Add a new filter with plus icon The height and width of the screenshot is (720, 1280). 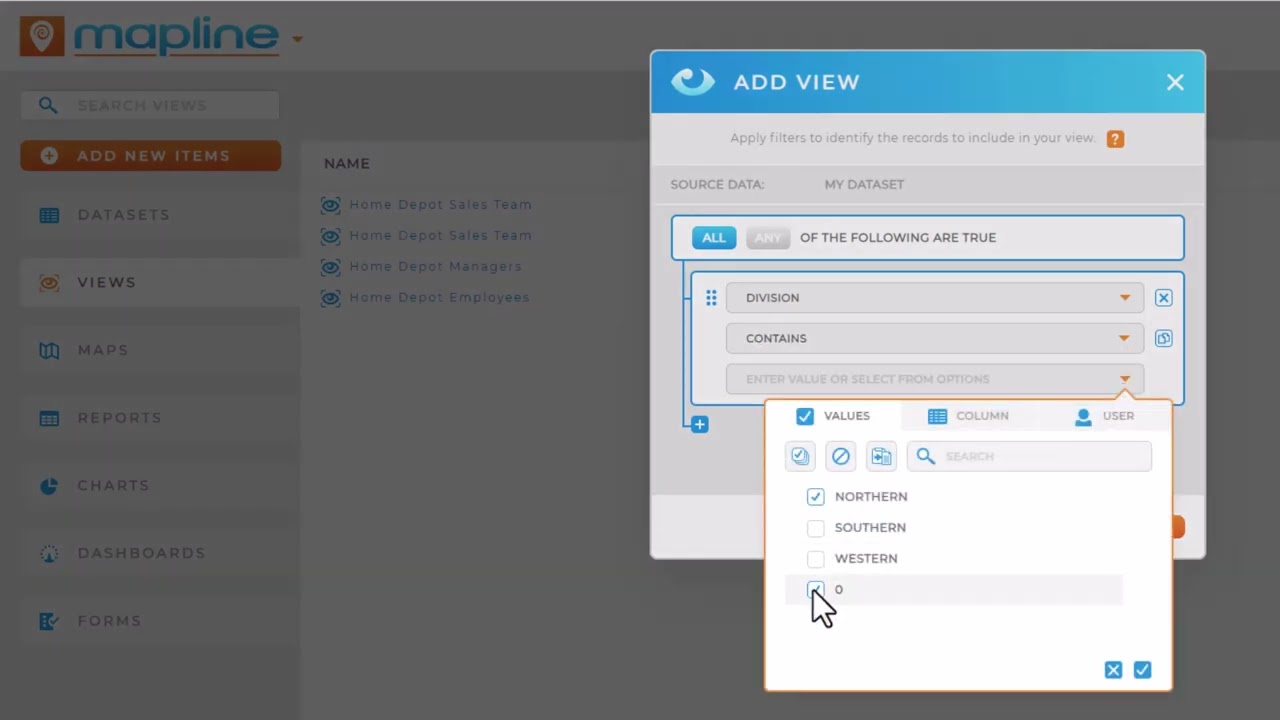point(700,425)
